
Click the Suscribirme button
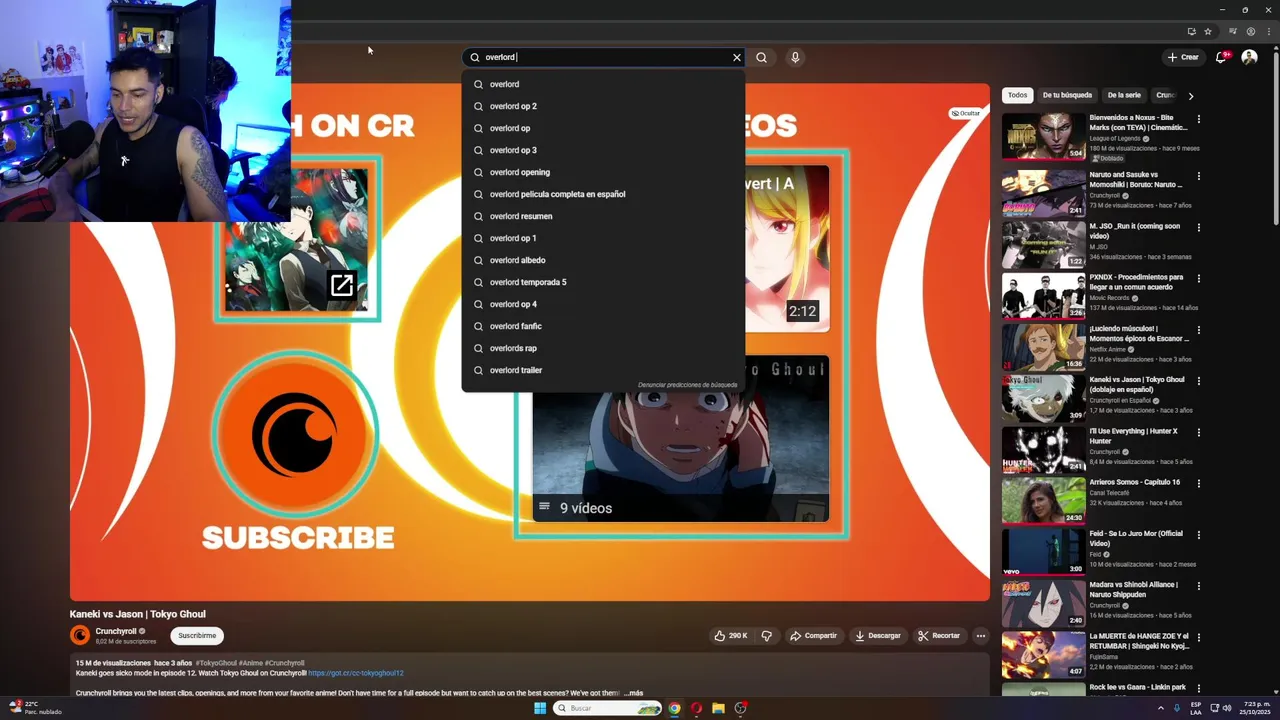click(x=197, y=636)
